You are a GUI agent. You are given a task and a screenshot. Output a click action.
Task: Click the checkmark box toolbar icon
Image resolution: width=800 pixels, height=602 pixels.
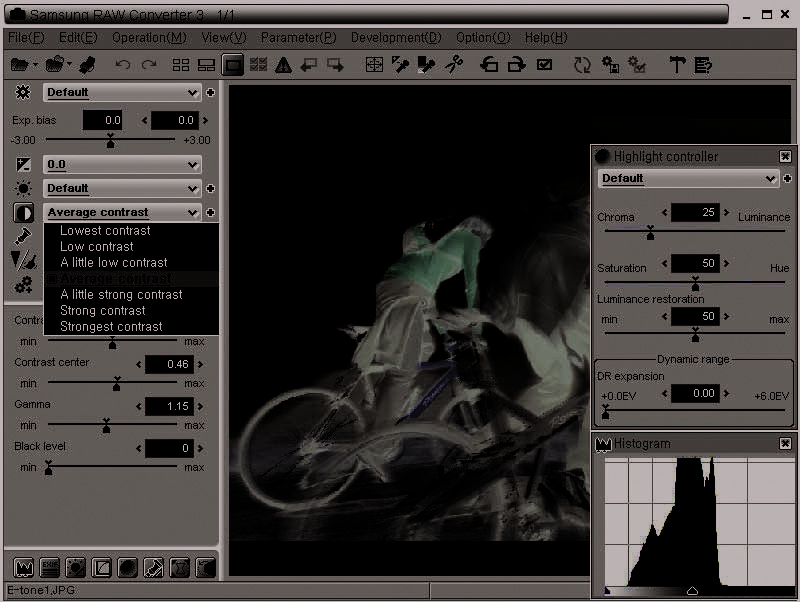(x=544, y=65)
